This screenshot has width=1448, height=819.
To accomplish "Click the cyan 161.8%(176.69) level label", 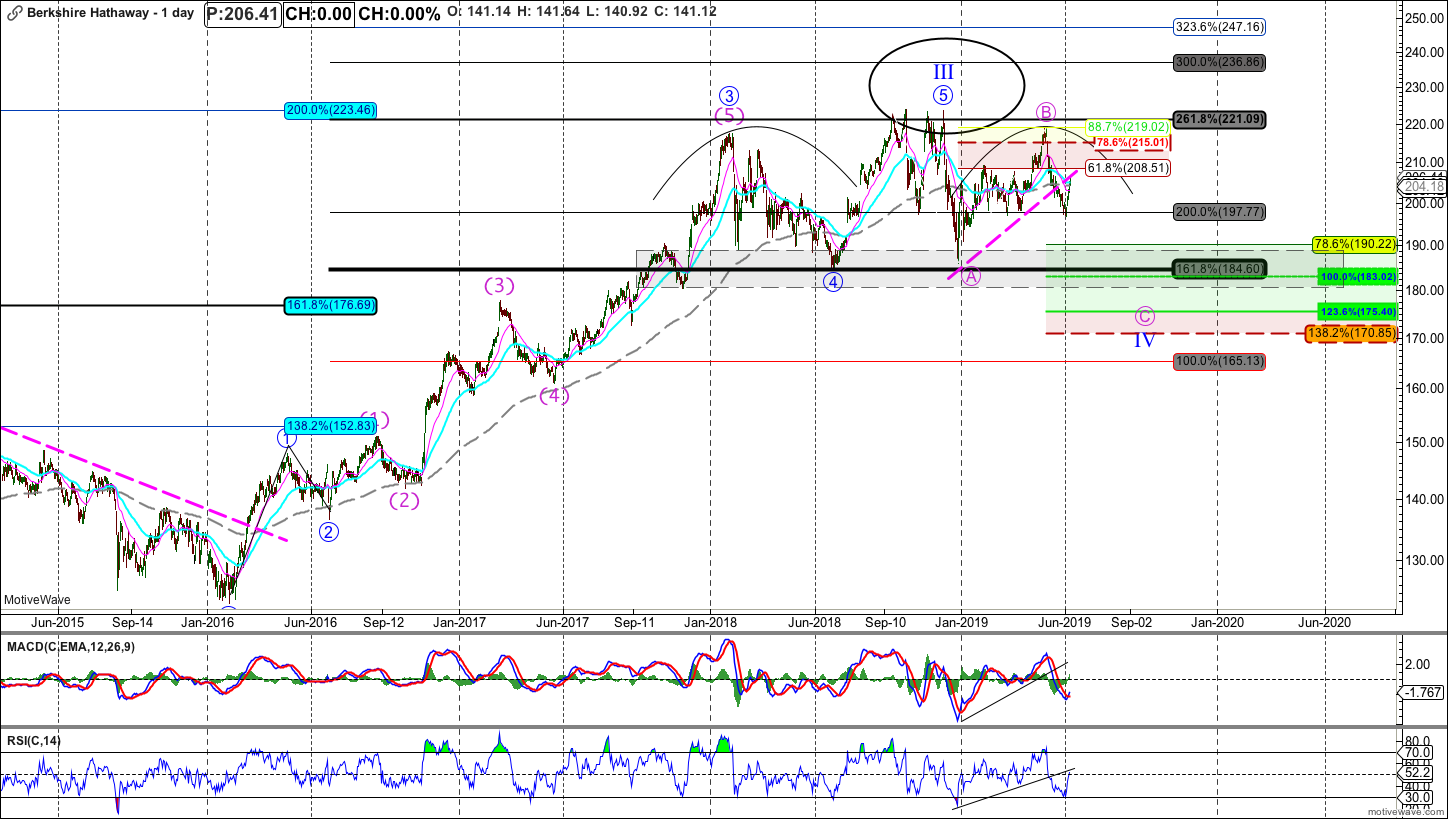I will (330, 305).
